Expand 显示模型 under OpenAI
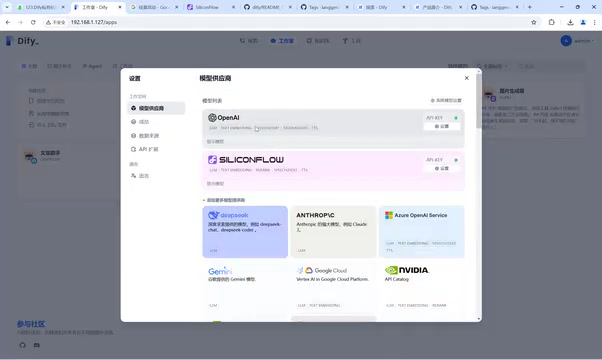This screenshot has width=602, height=360. (215, 142)
